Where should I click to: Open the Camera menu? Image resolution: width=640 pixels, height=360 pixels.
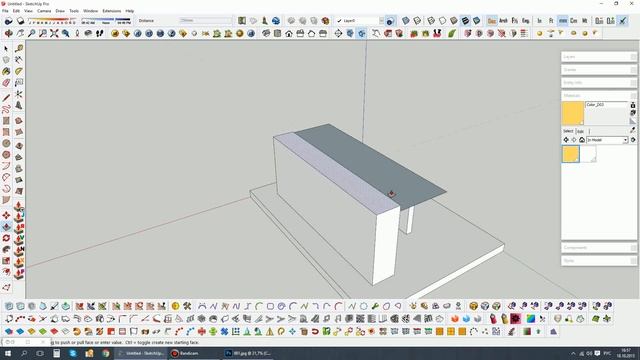point(44,11)
